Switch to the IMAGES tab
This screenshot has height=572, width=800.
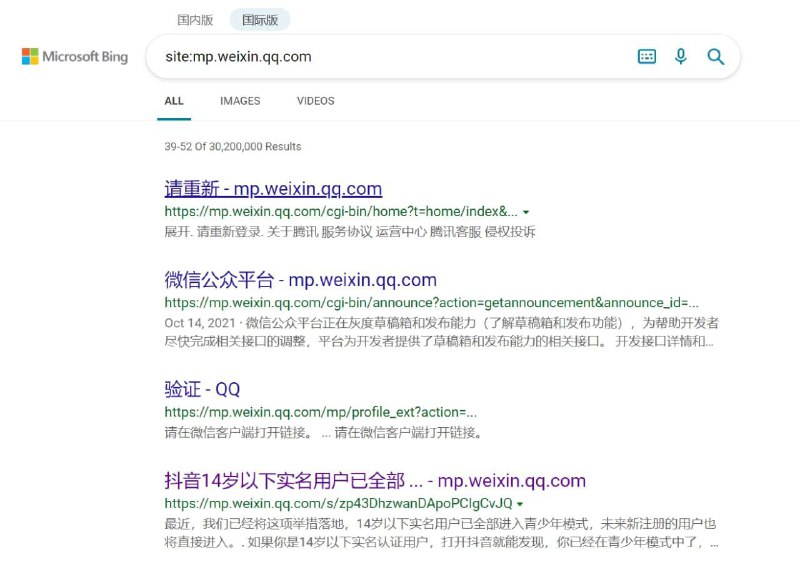click(240, 101)
